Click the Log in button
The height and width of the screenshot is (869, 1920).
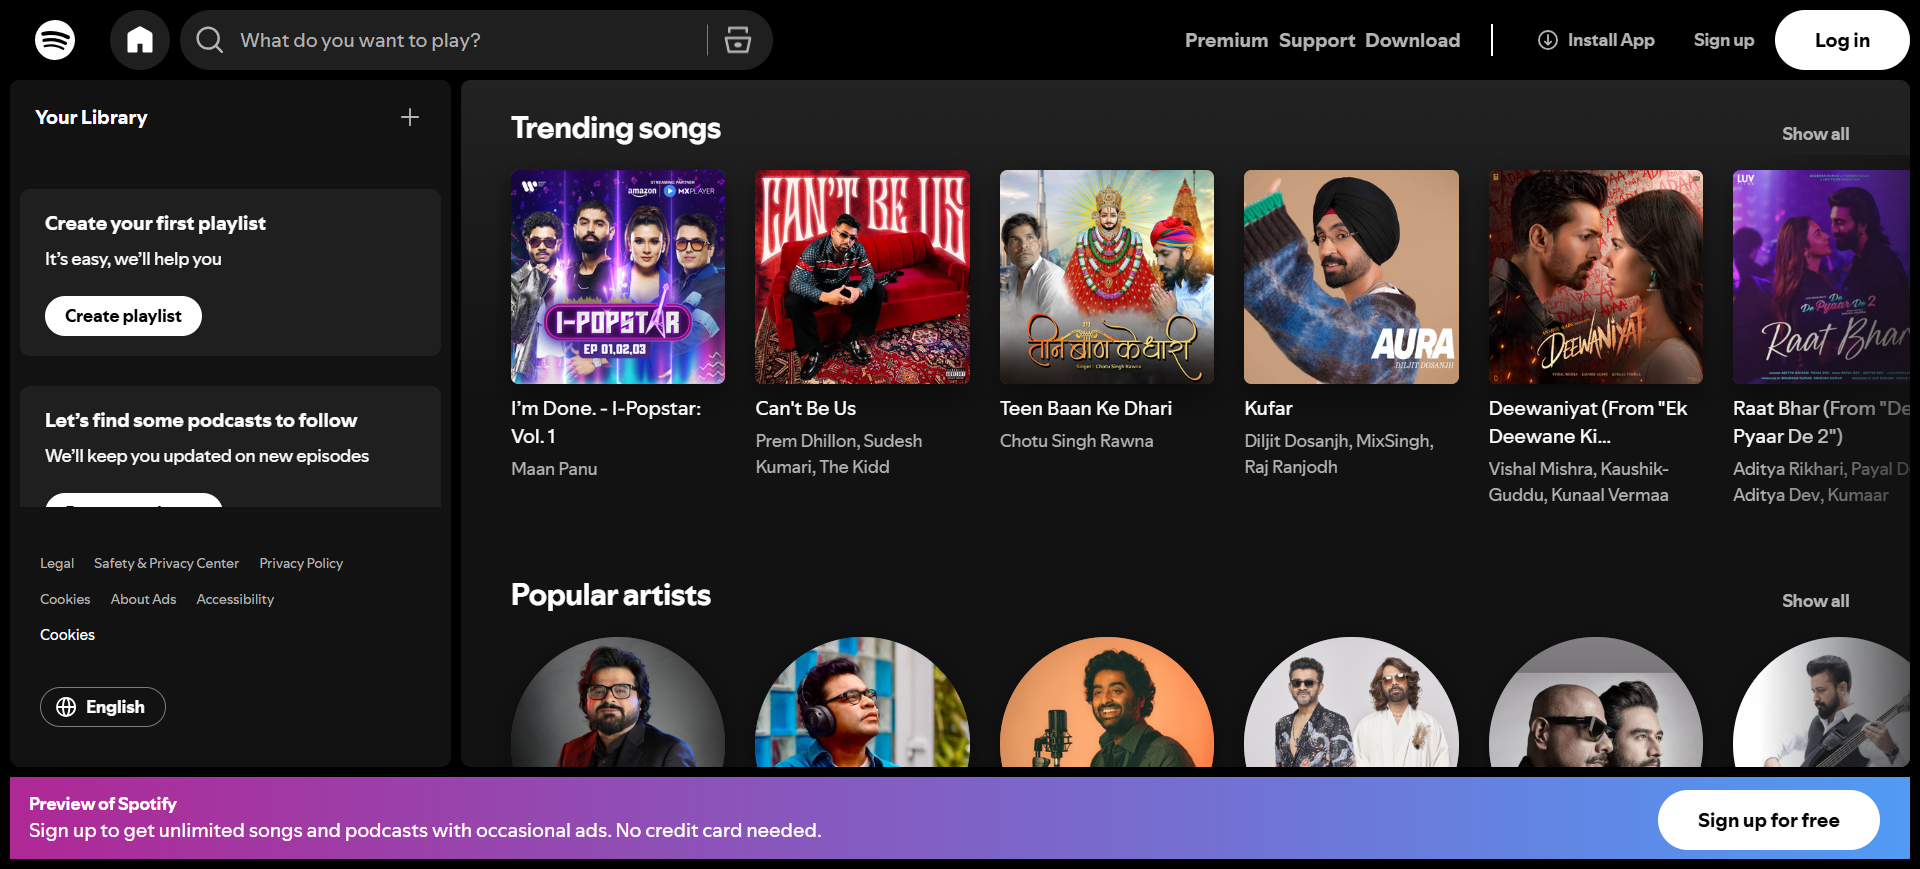1842,40
